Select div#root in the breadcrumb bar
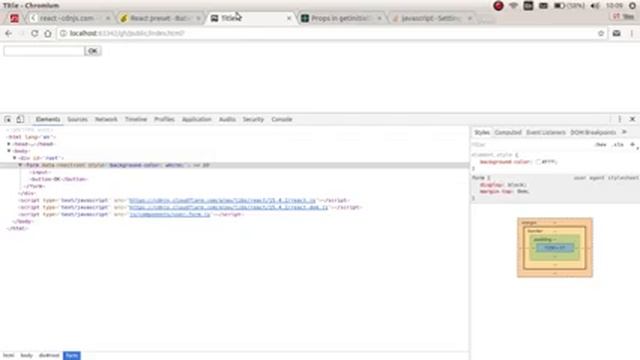640x360 pixels. pyautogui.click(x=49, y=356)
